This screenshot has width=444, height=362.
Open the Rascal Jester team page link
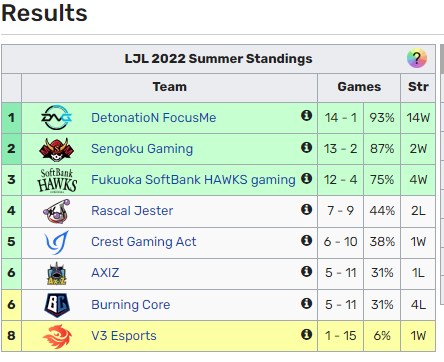132,211
